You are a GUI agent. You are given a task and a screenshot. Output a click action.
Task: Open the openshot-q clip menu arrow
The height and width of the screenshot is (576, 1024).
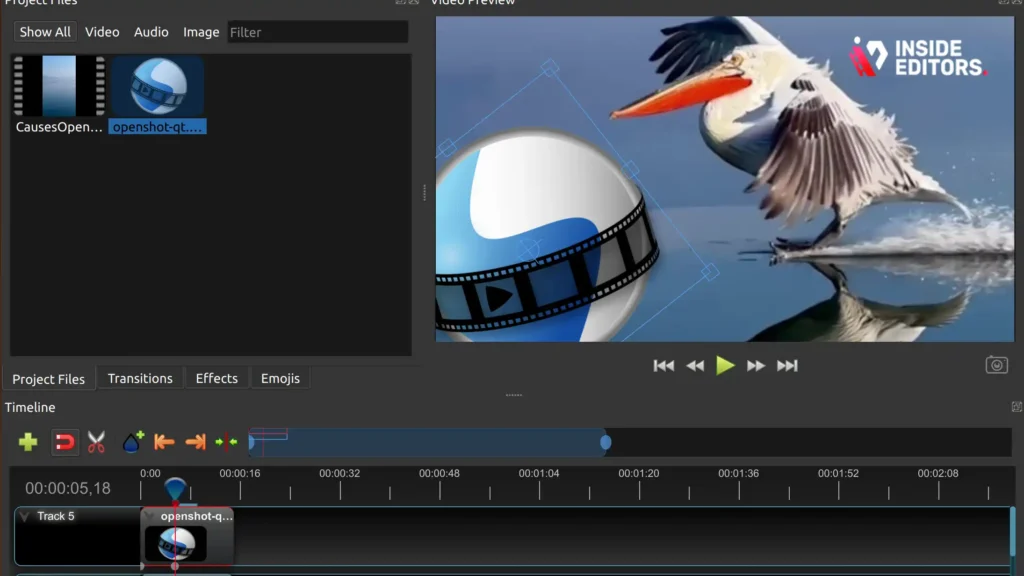(150, 517)
